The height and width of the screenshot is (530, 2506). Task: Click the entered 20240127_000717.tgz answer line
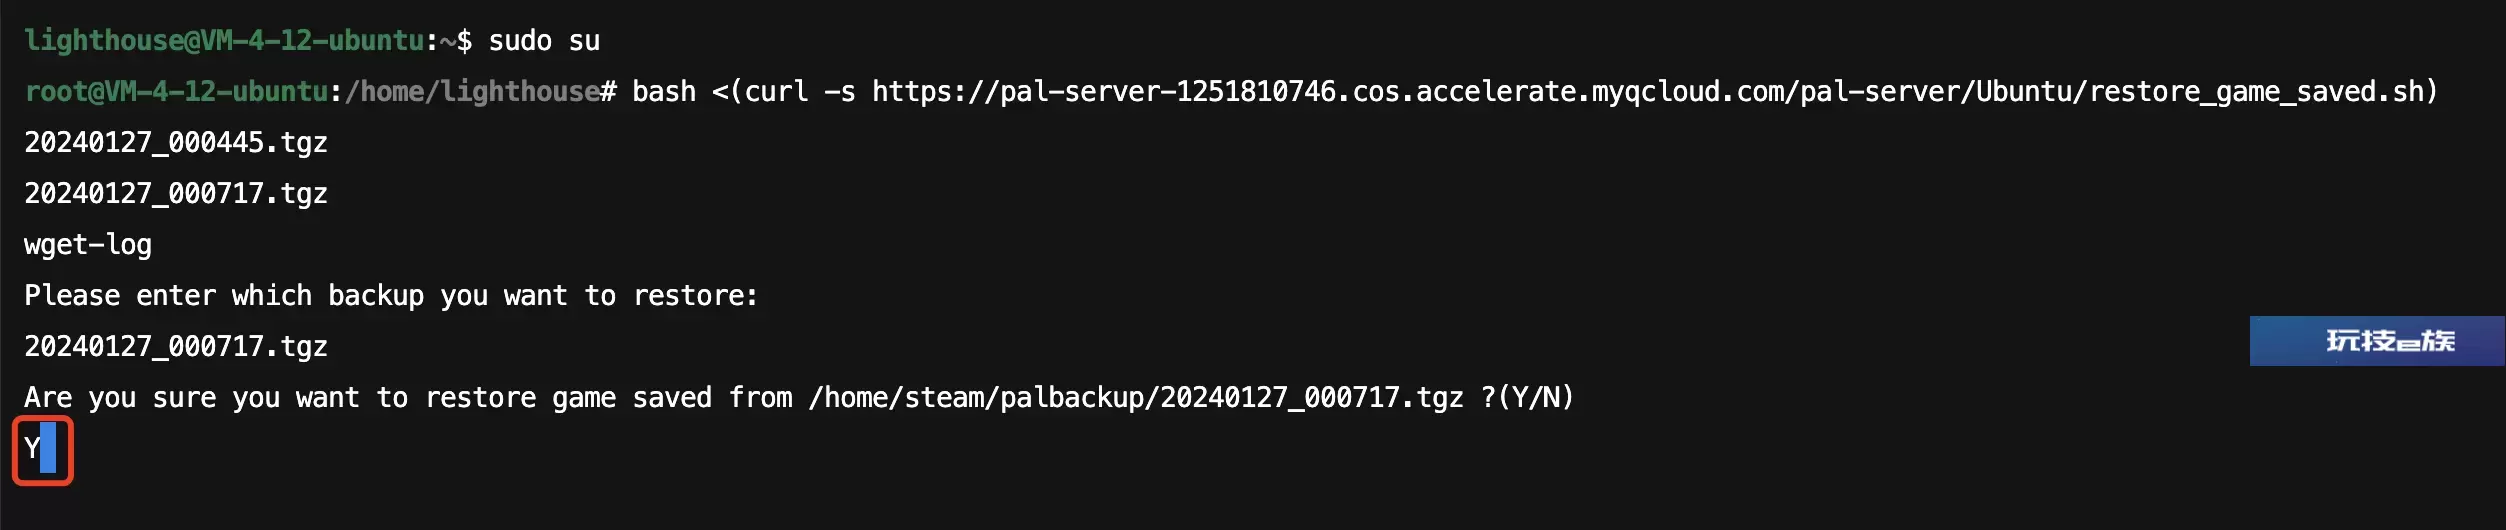176,347
